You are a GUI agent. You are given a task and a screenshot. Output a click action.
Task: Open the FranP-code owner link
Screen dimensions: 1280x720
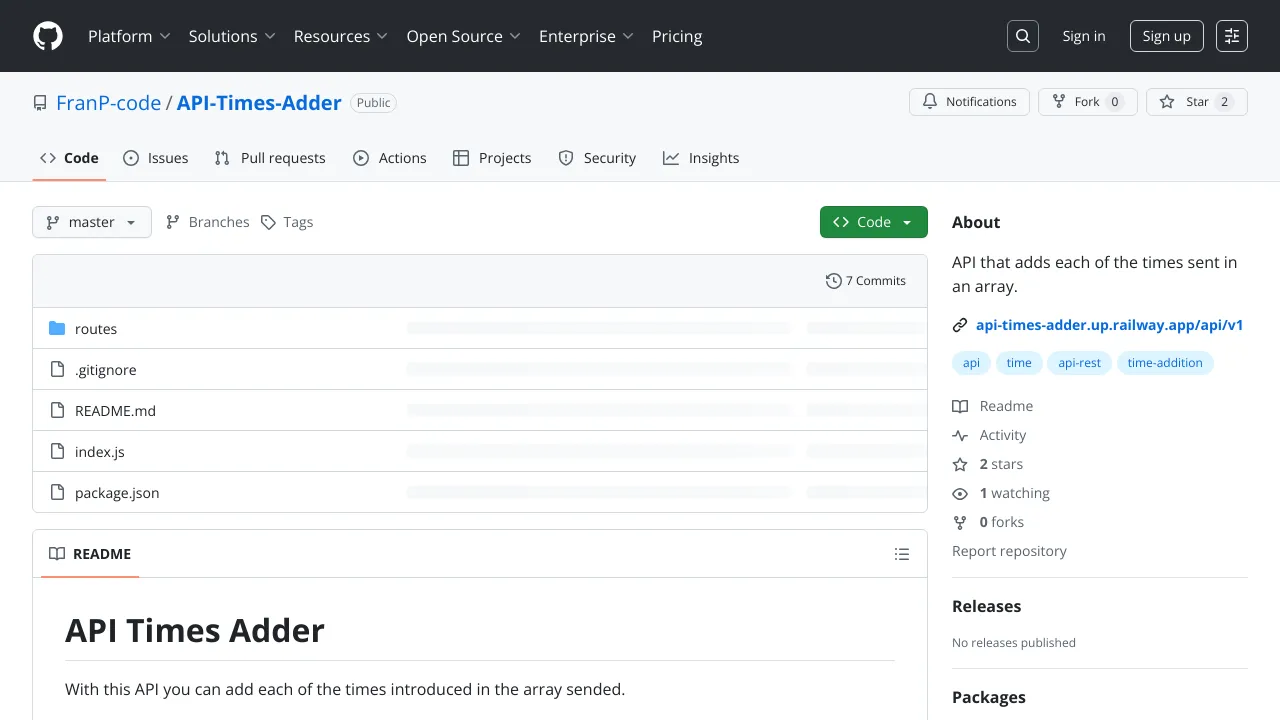109,103
